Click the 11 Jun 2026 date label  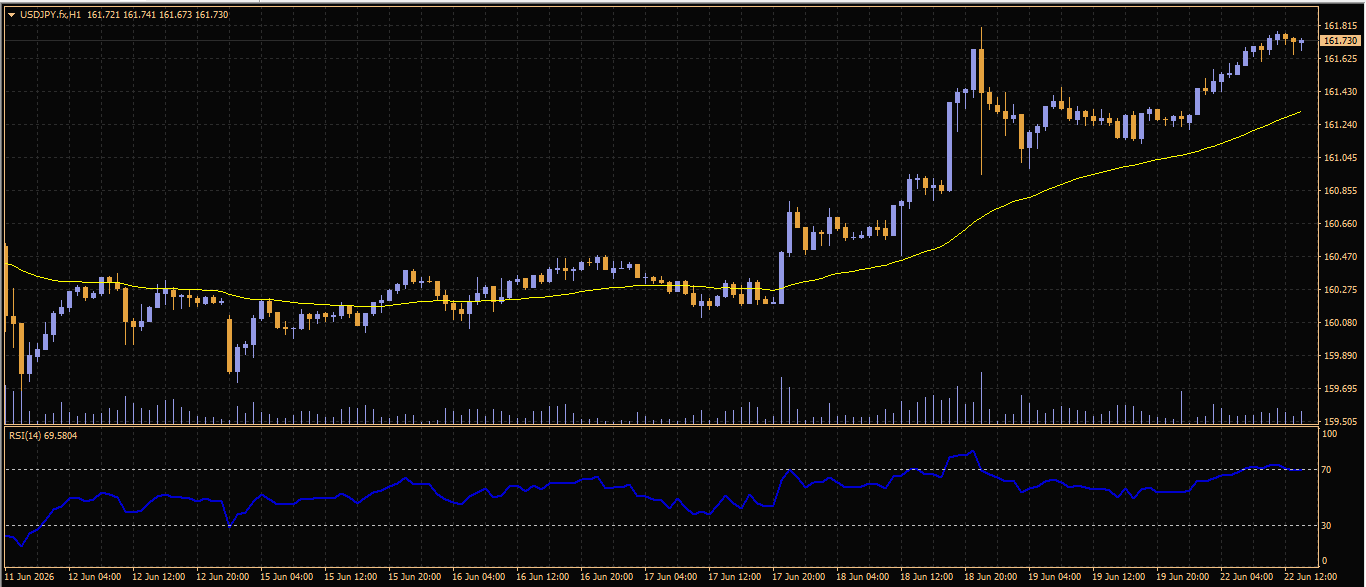pos(29,577)
